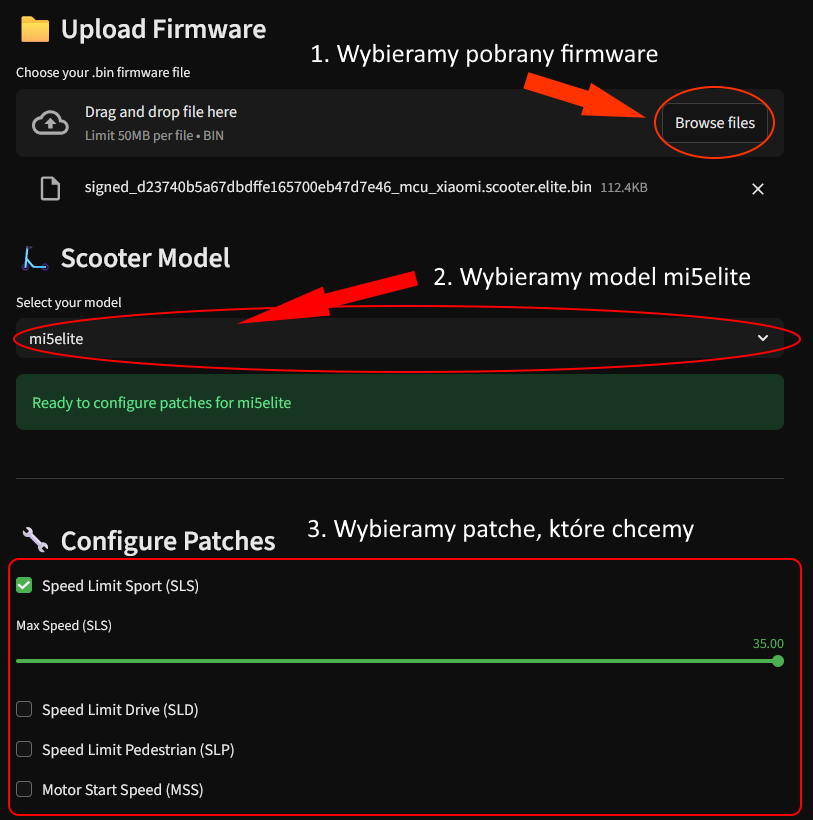813x820 pixels.
Task: Click the scooter icon beside Scooter Model
Action: (35, 258)
